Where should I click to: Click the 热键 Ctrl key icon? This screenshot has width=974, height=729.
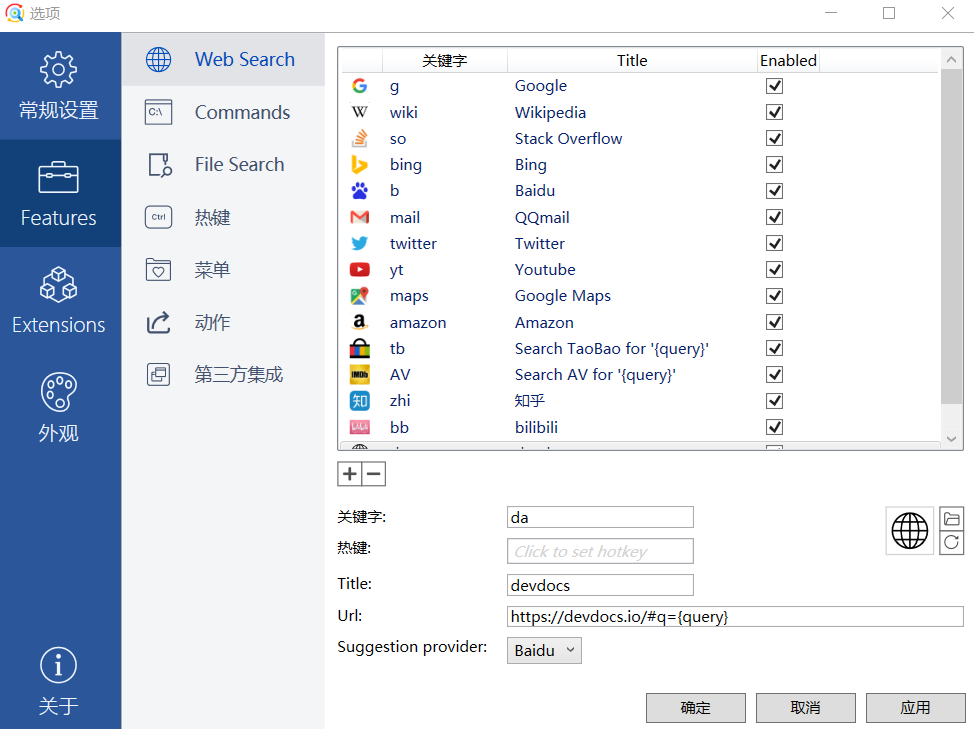coord(158,217)
